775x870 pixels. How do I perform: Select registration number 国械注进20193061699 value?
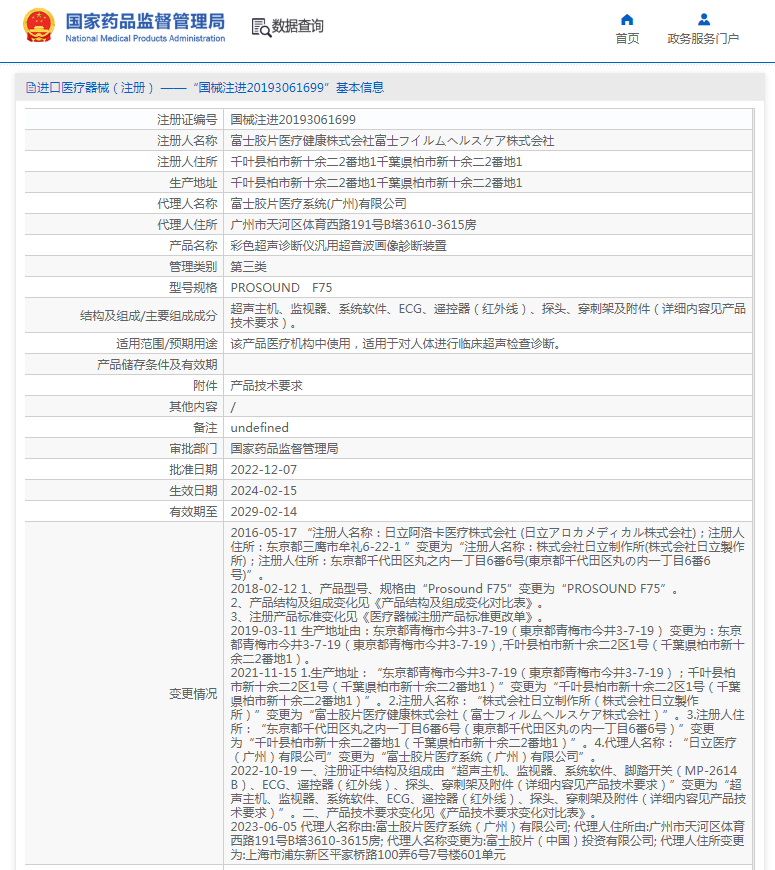click(293, 120)
